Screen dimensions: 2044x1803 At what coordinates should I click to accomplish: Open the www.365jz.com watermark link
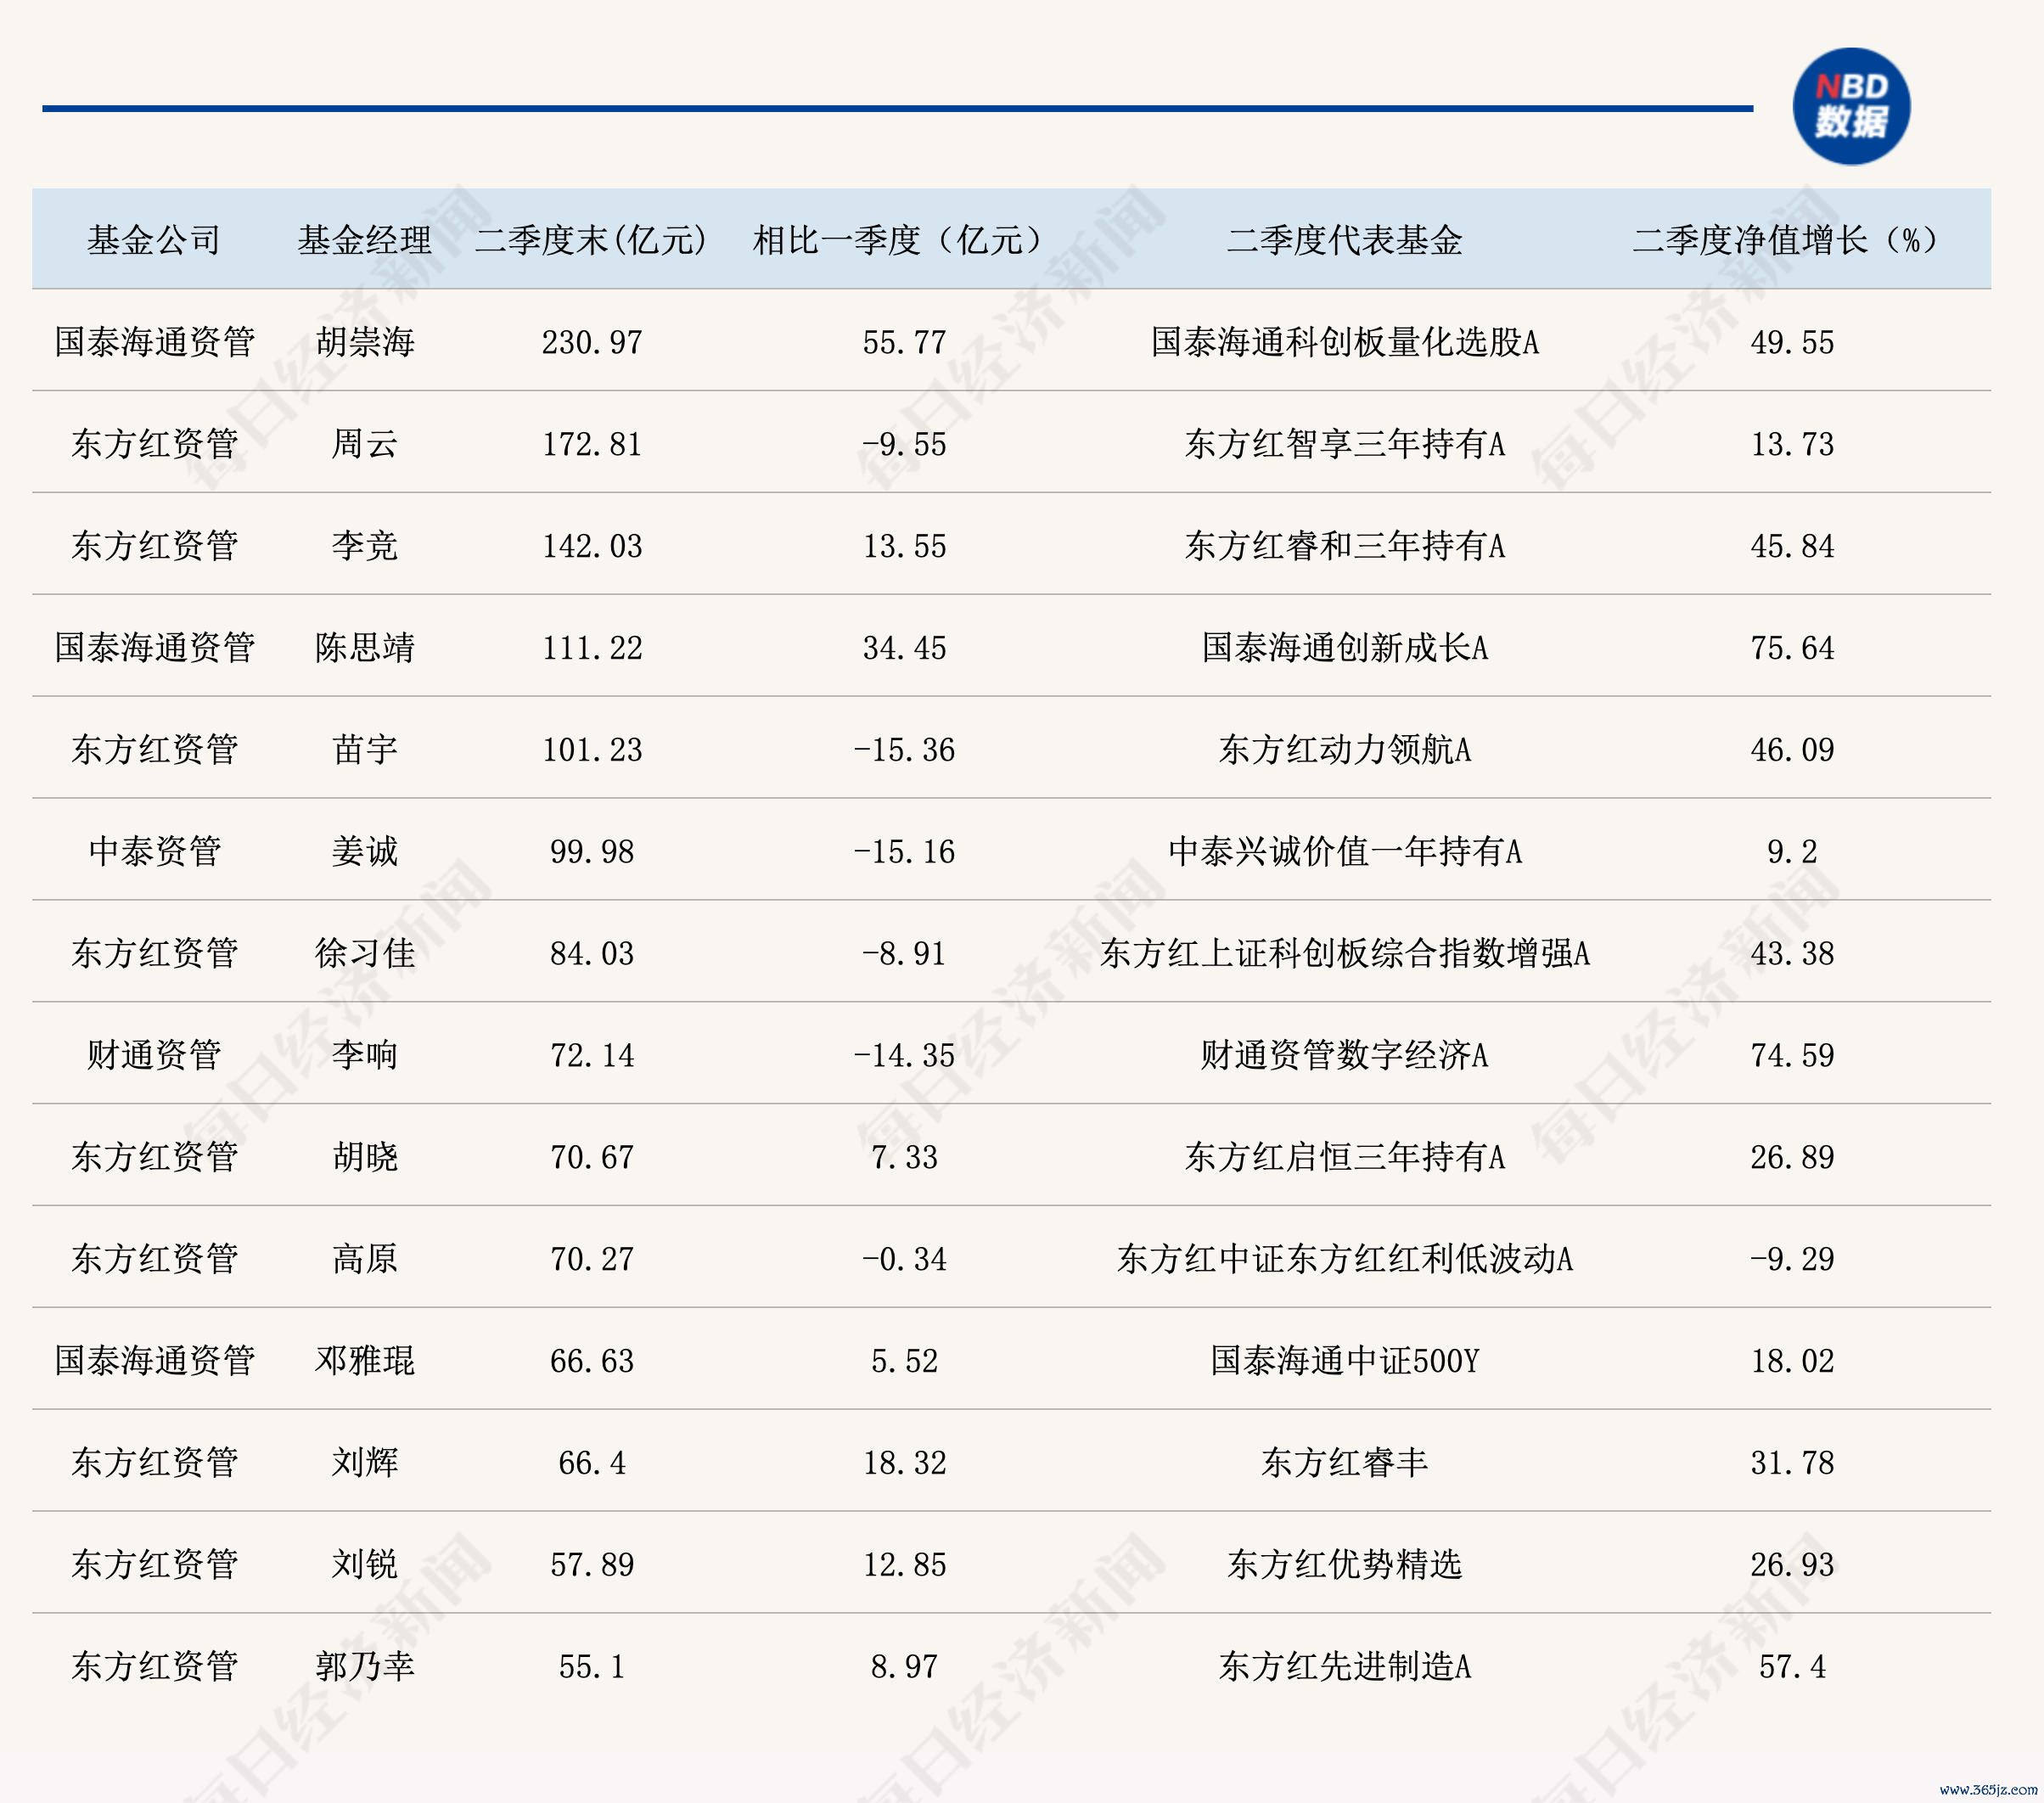coord(1988,1789)
